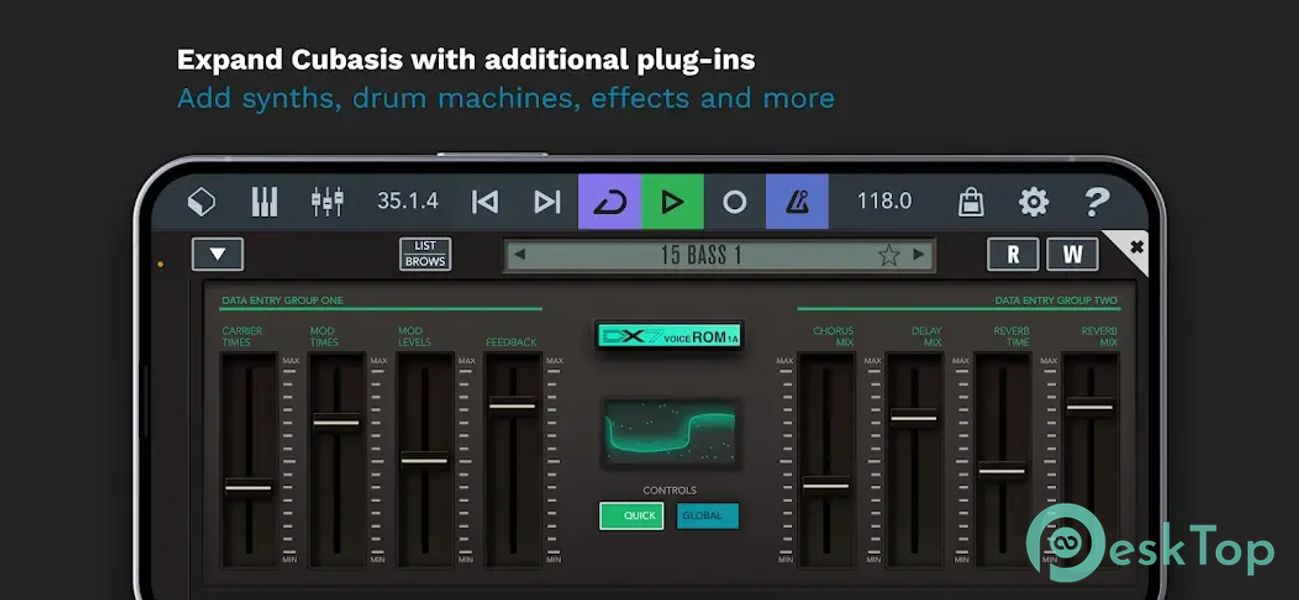Open the project media cube icon
Viewport: 1299px width, 600px height.
point(201,202)
